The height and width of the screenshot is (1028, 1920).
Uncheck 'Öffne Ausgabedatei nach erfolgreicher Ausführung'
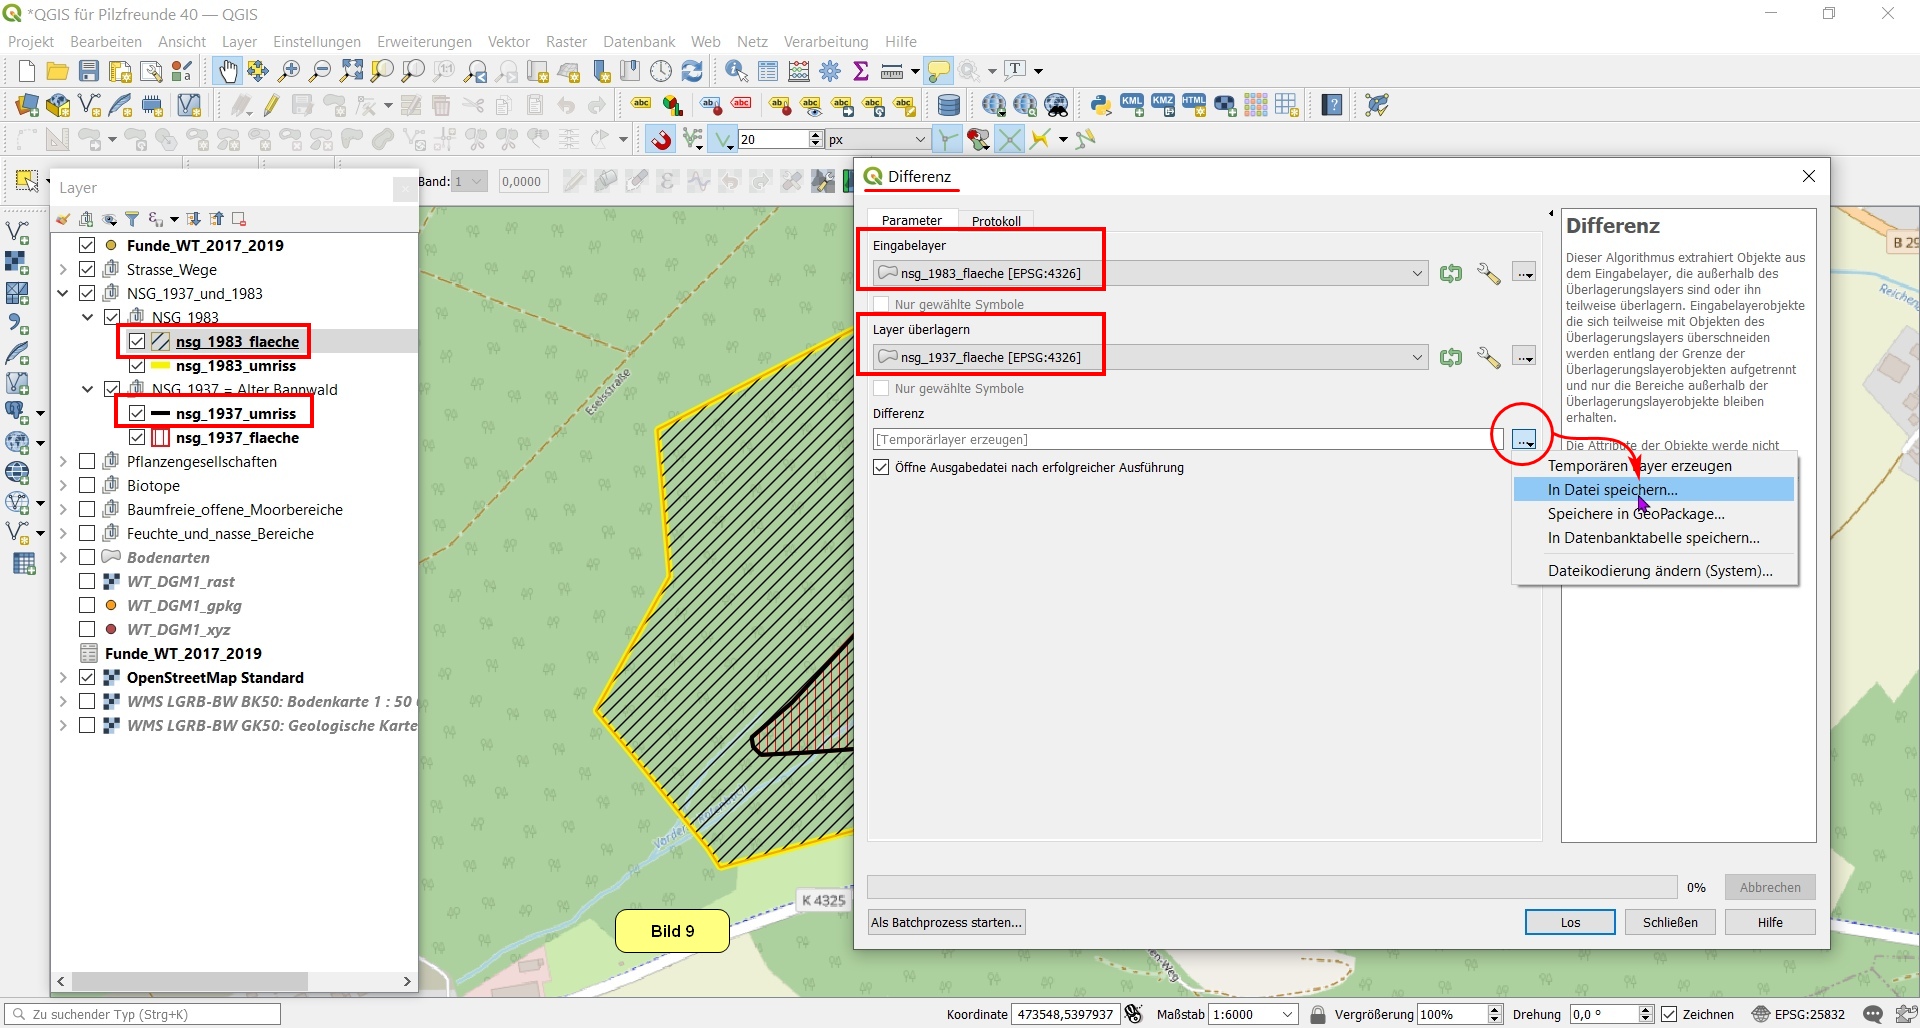pos(881,467)
